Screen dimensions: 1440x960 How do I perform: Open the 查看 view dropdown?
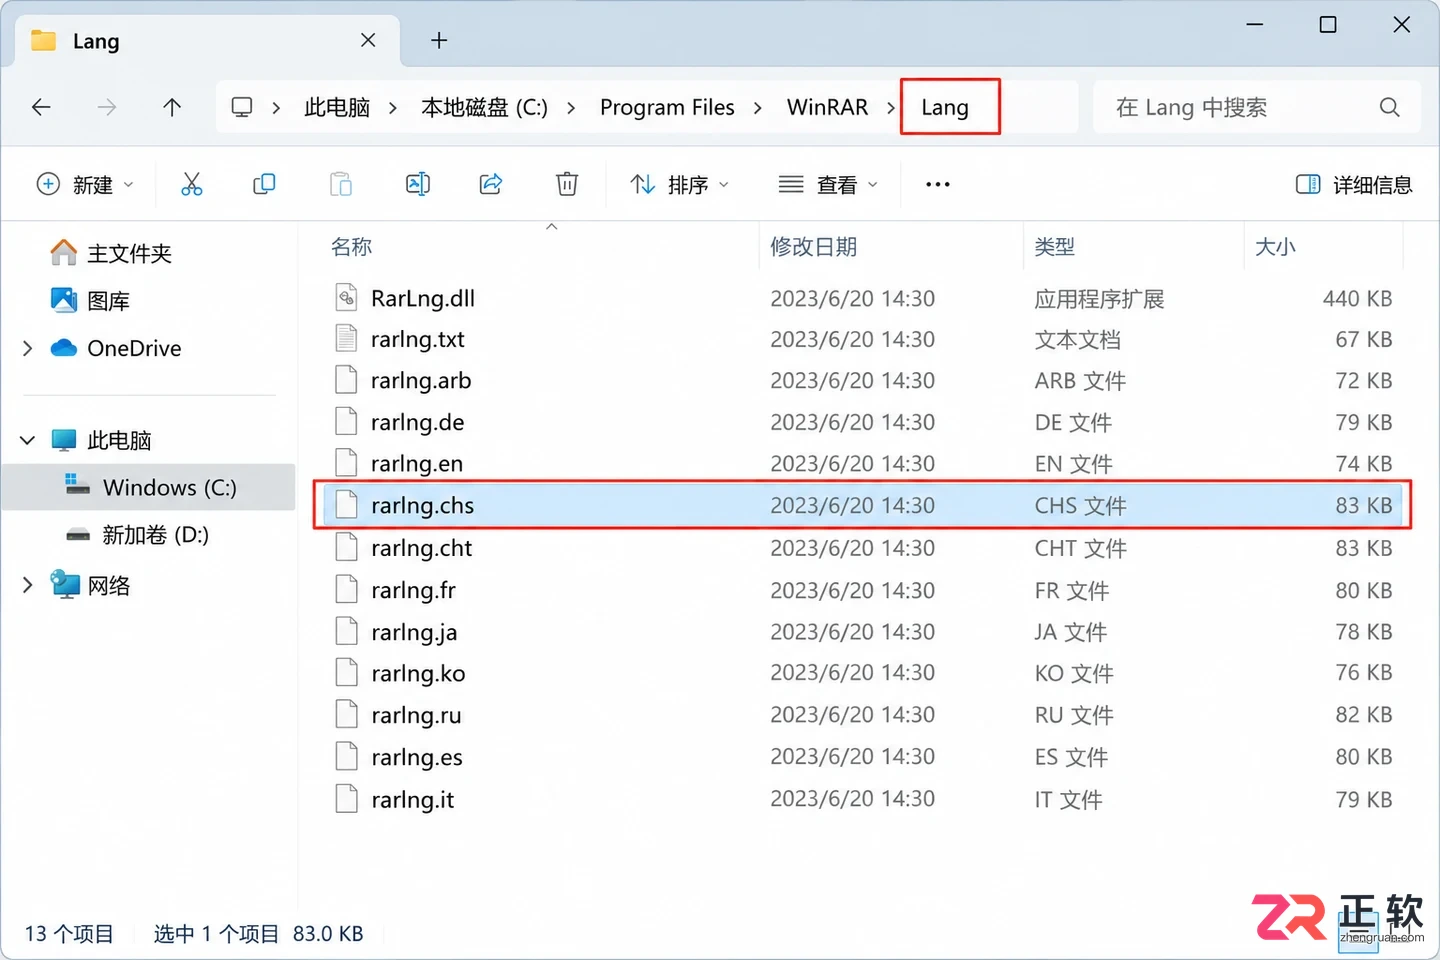828,184
